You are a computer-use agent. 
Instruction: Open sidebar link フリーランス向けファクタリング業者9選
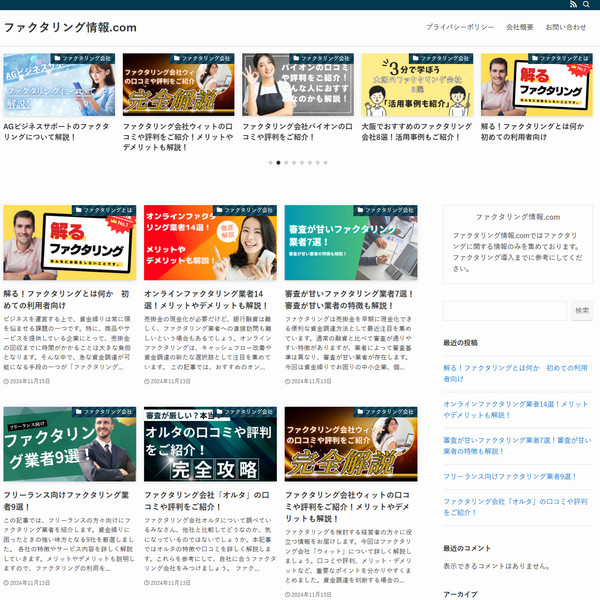[510, 477]
